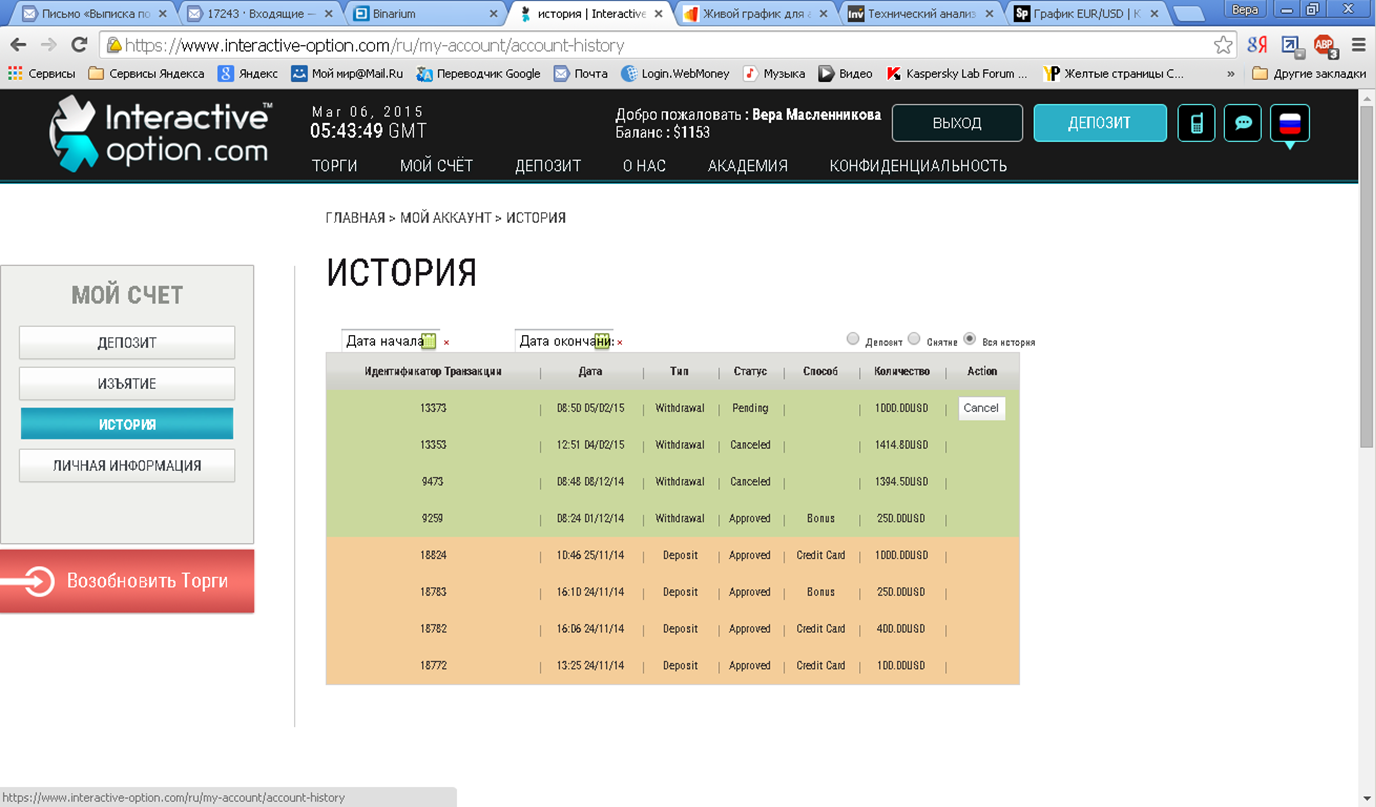Open the ТОРГИ navigation menu item
This screenshot has width=1376, height=807.
pos(334,166)
